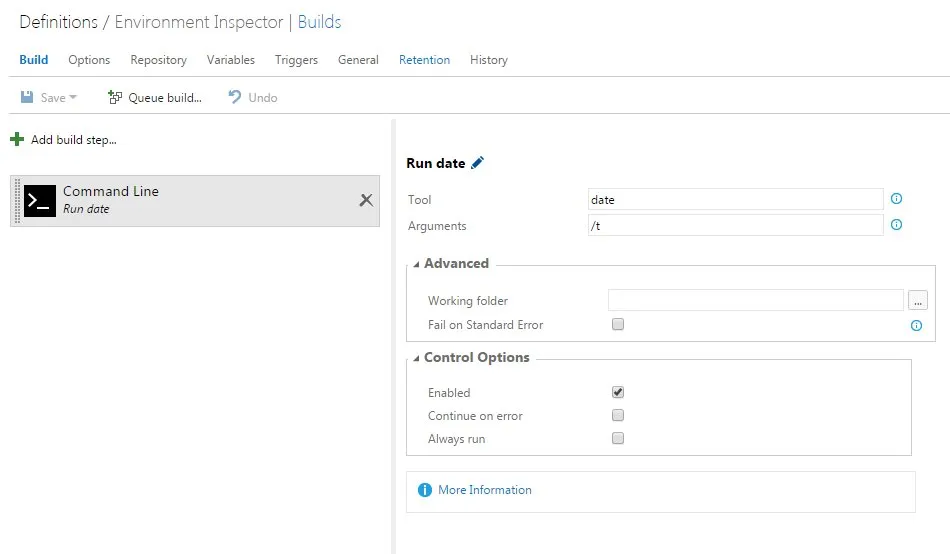This screenshot has height=554, width=950.
Task: Click the Undo arrow icon
Action: point(235,97)
